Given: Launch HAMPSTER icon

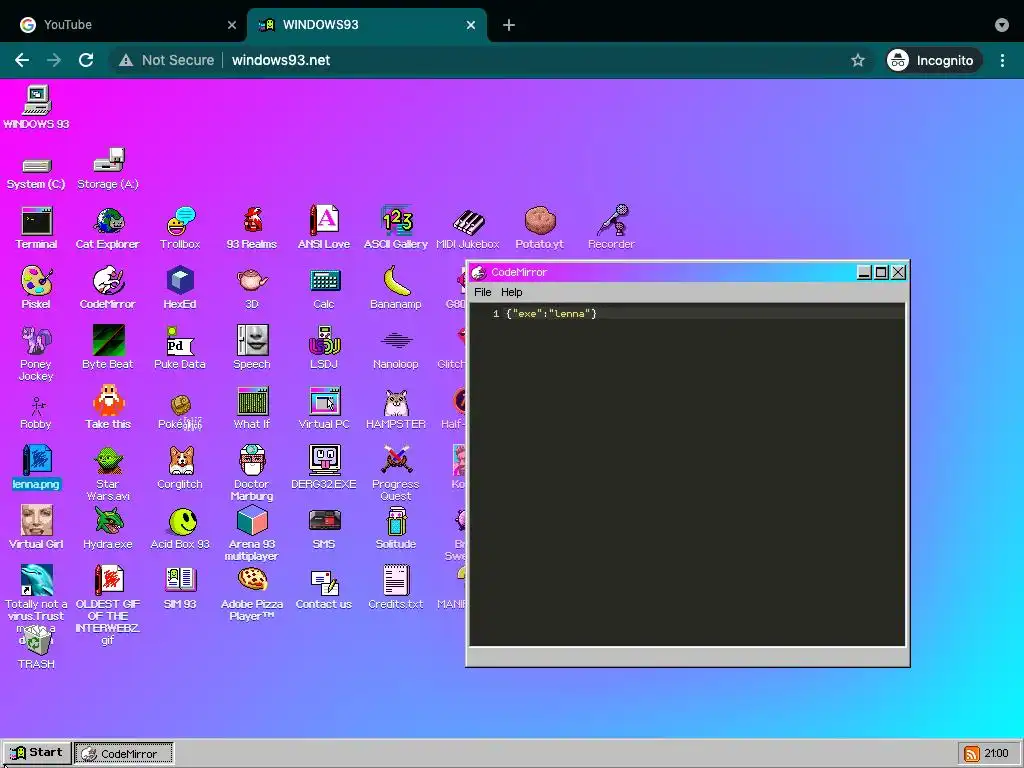Looking at the screenshot, I should (396, 408).
